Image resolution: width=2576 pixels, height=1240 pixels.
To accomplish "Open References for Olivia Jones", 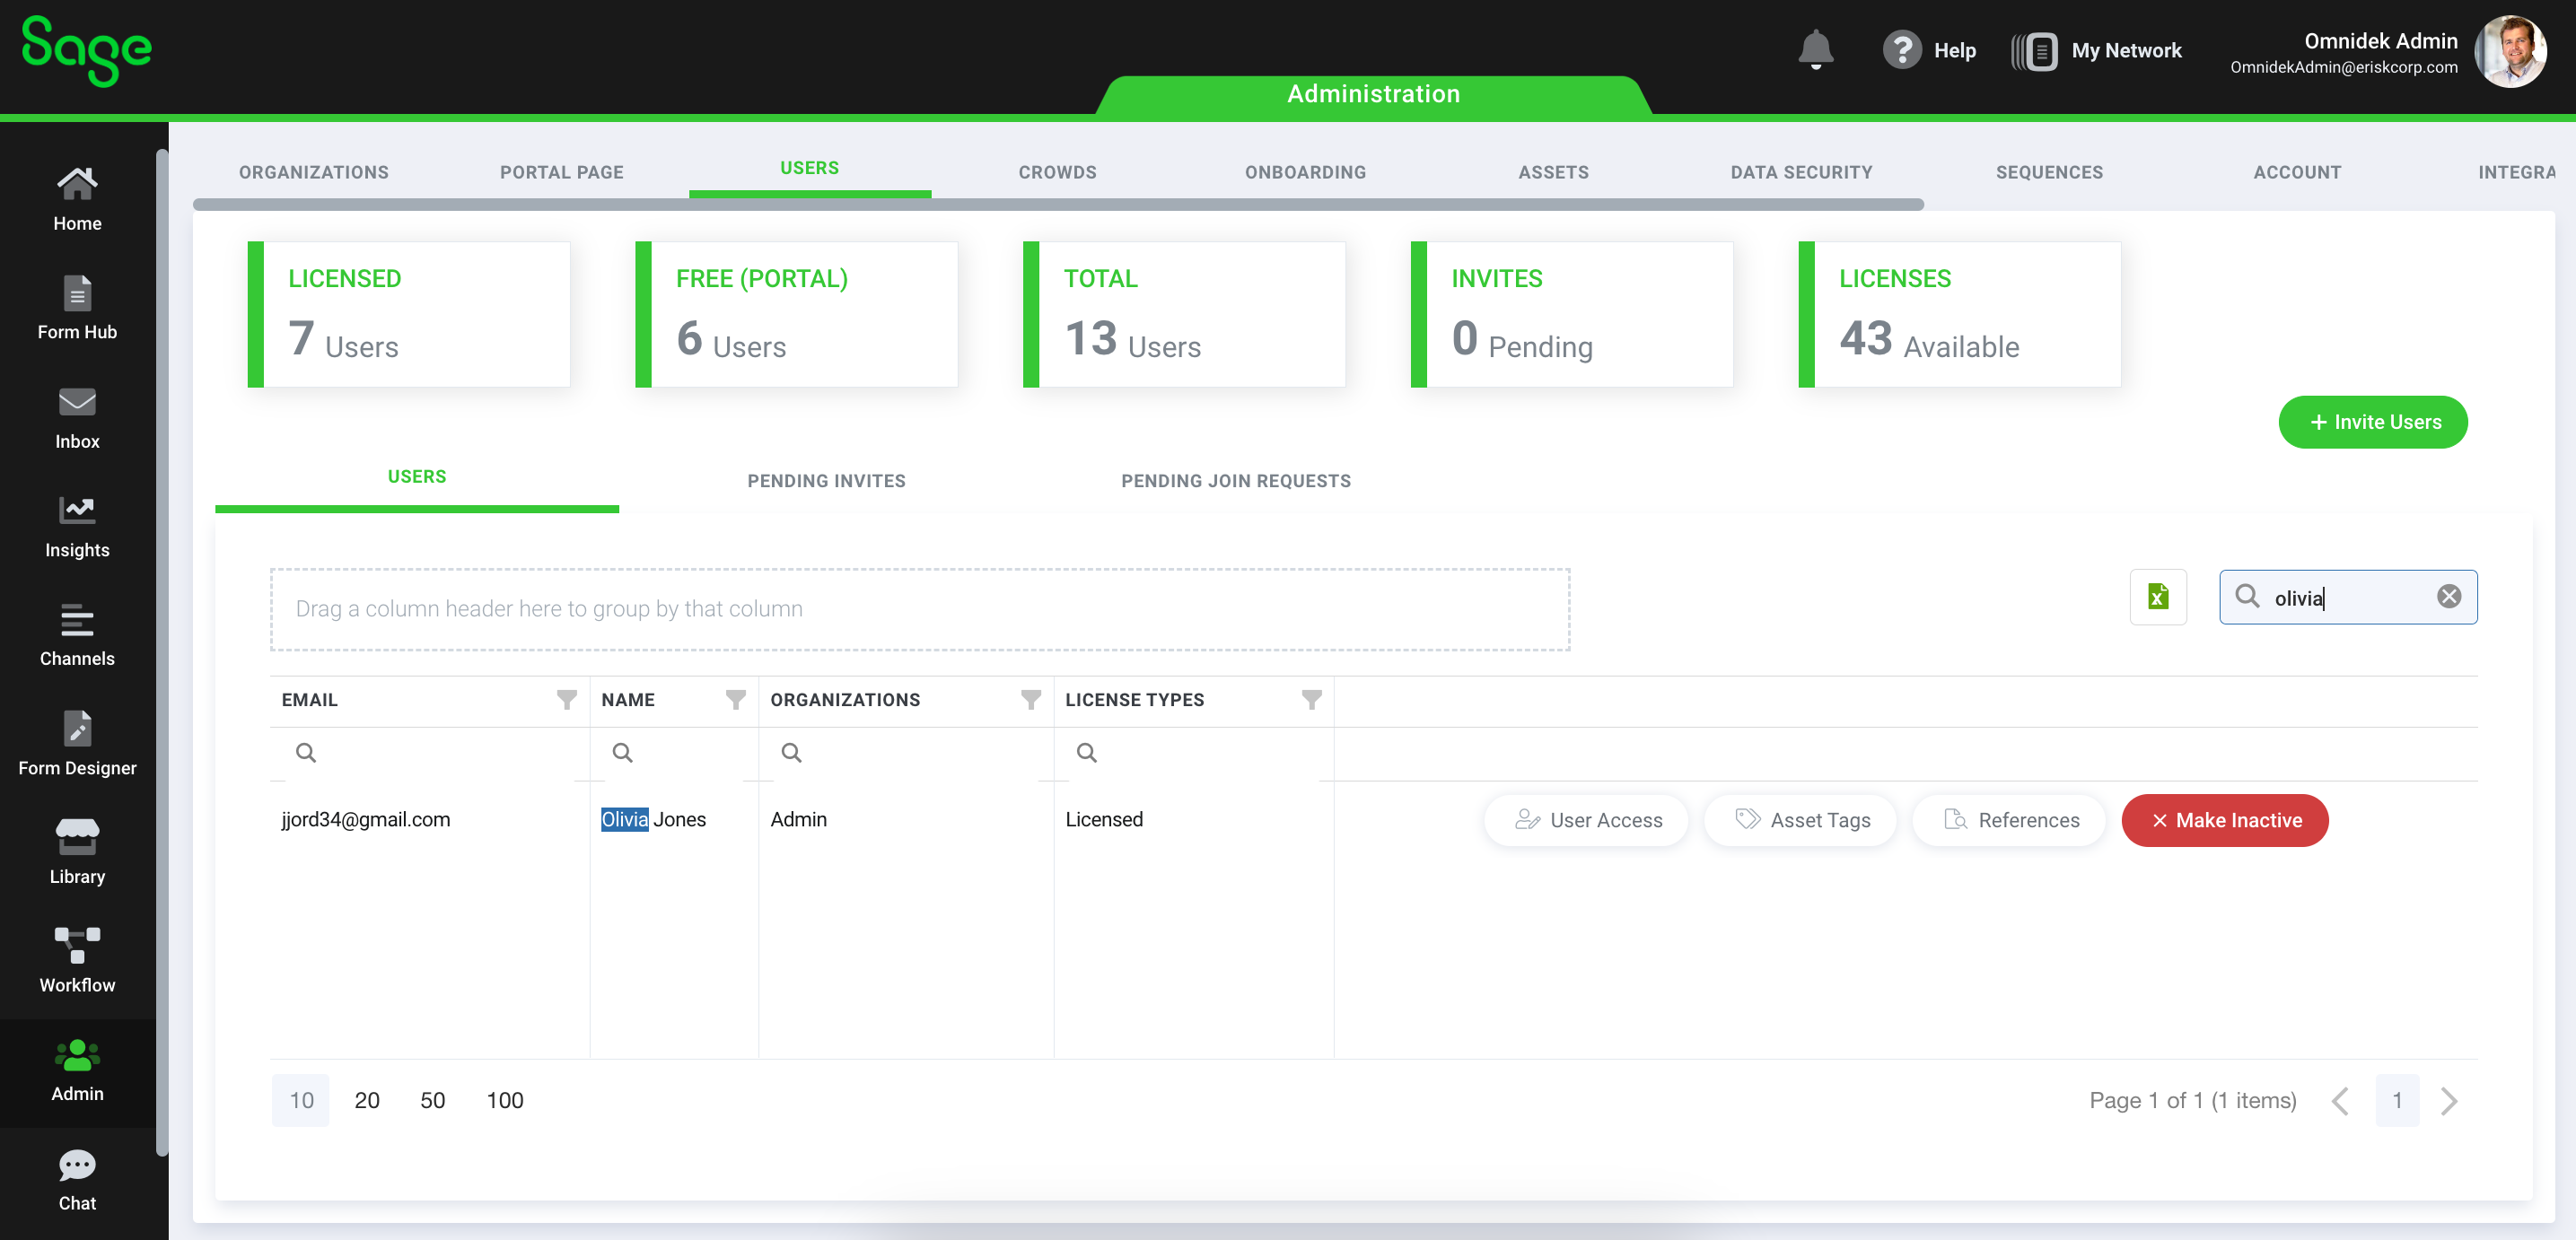I will coord(2010,820).
